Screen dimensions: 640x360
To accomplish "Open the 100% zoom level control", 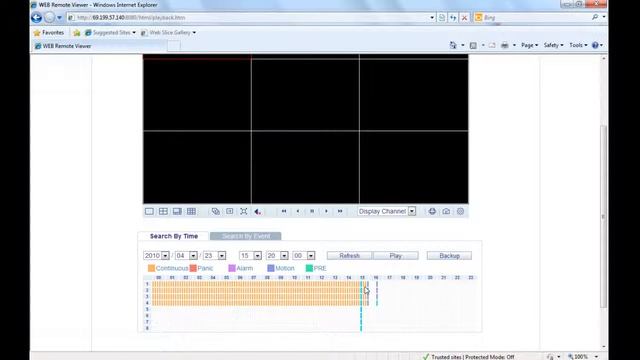I will pos(583,356).
